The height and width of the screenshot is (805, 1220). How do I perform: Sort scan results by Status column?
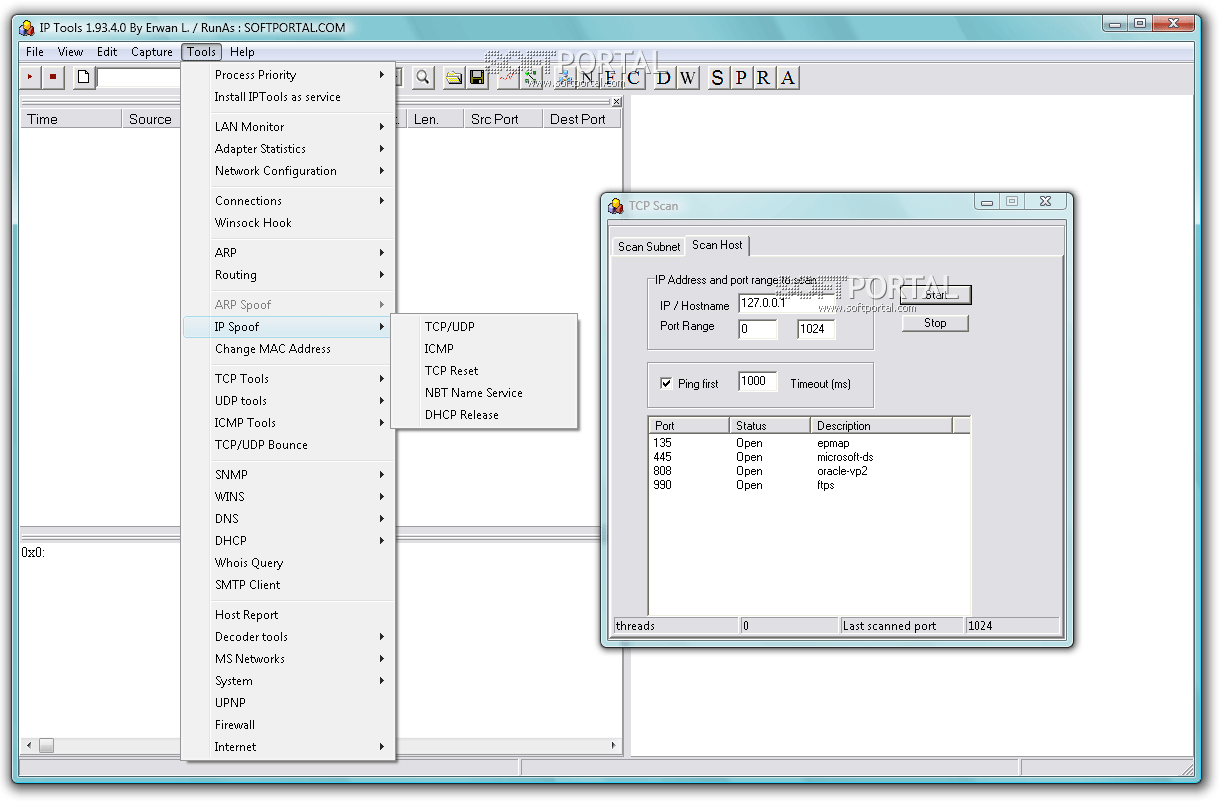770,426
